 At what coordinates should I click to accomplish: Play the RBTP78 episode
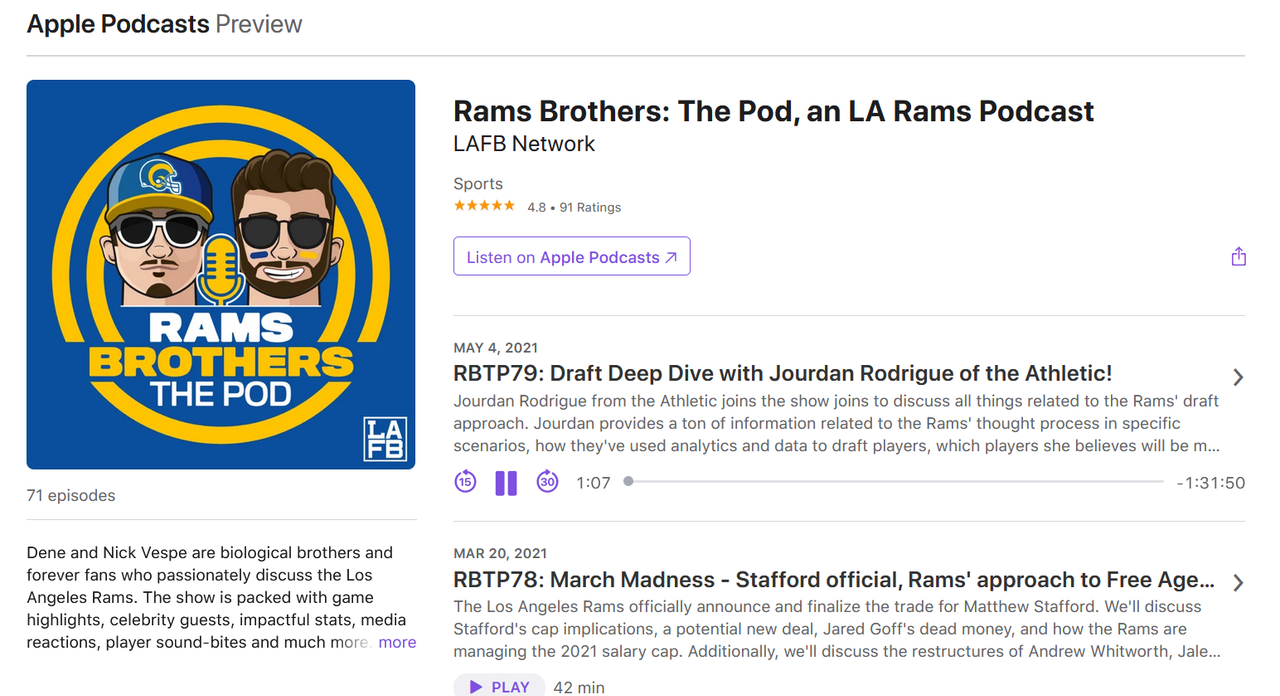(x=499, y=687)
